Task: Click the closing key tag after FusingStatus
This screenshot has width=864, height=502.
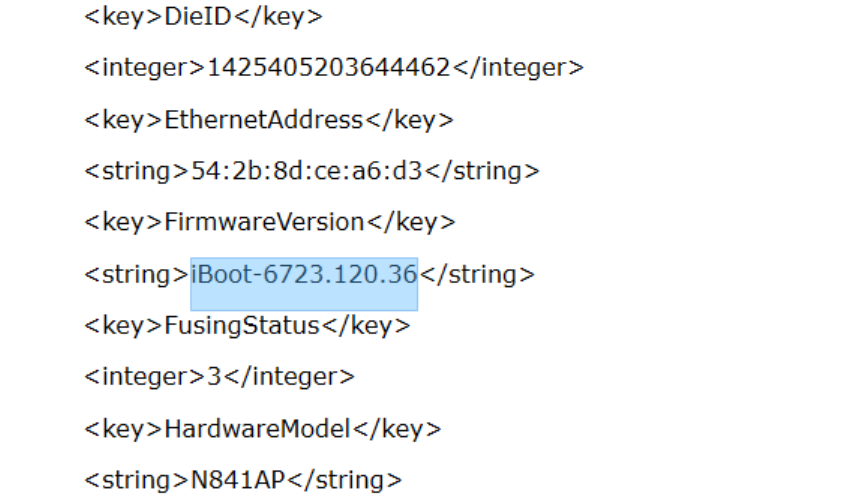Action: [x=366, y=326]
